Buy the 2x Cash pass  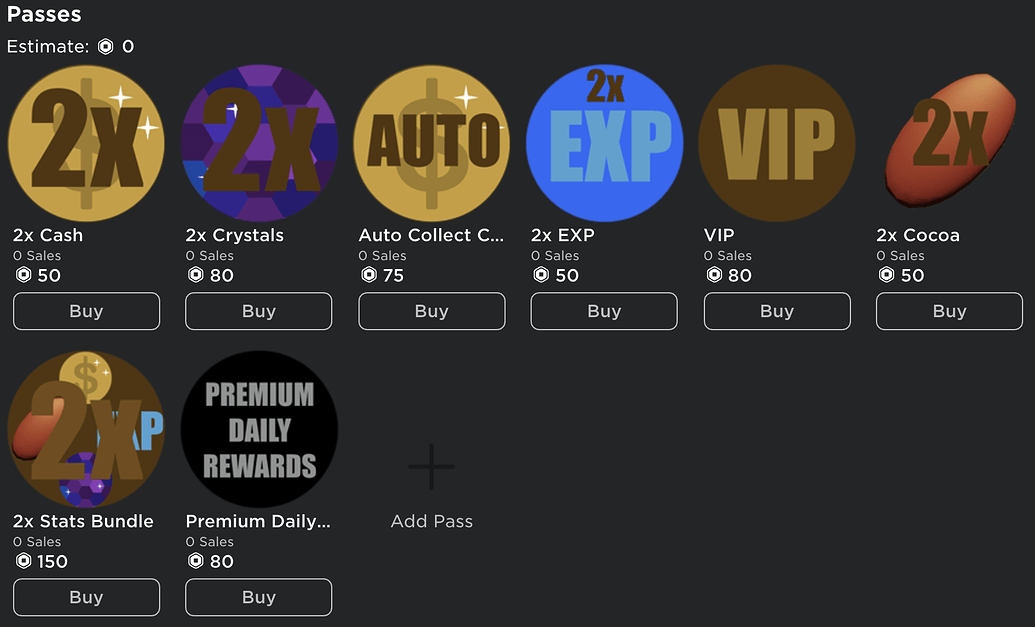coord(86,311)
